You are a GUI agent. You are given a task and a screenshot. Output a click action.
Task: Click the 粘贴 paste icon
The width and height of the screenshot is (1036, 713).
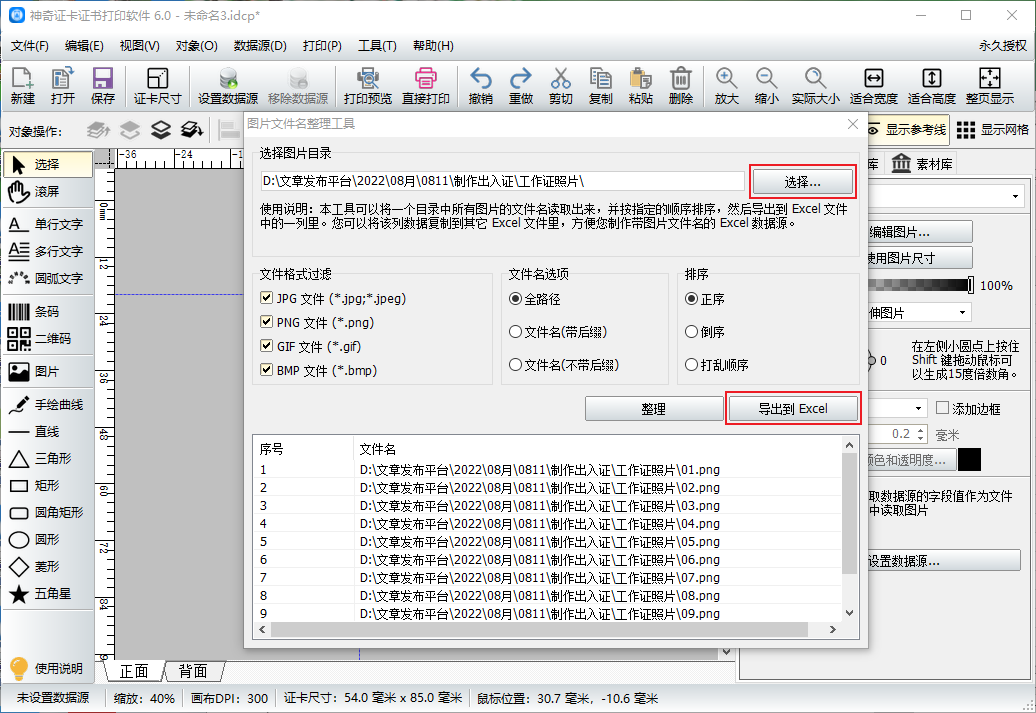pyautogui.click(x=640, y=85)
